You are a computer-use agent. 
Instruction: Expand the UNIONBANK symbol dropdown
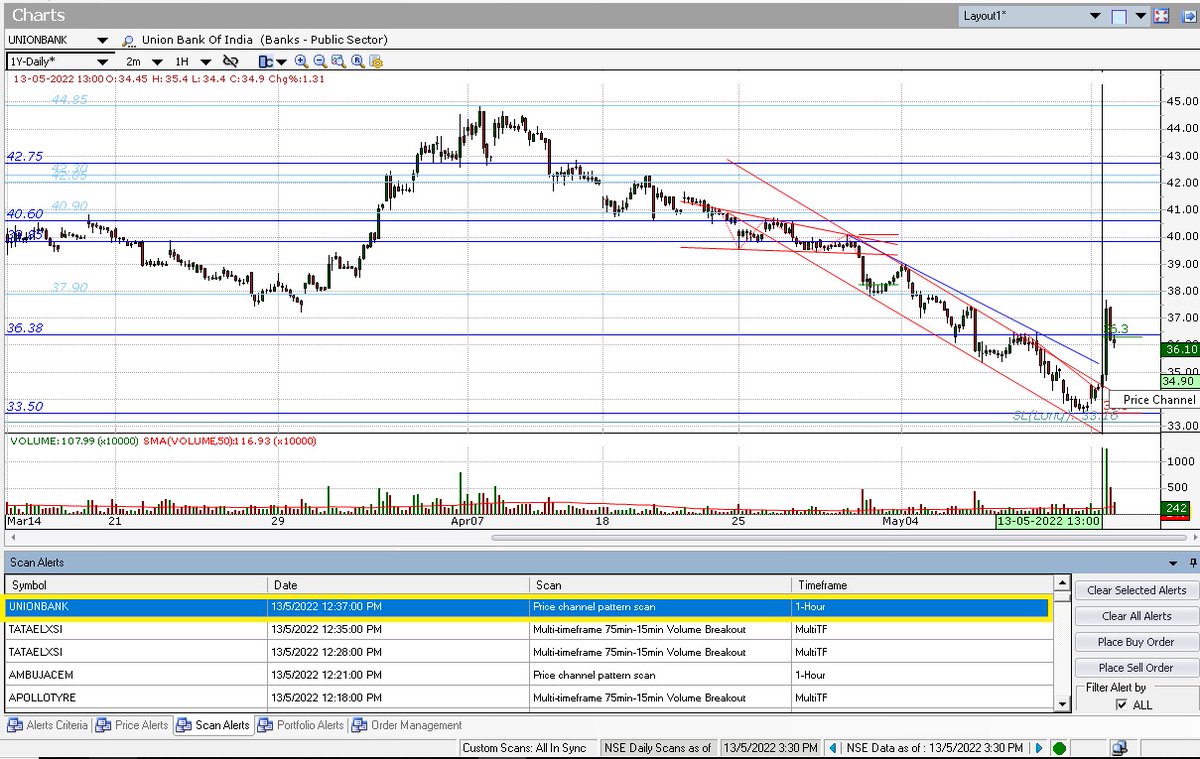102,40
